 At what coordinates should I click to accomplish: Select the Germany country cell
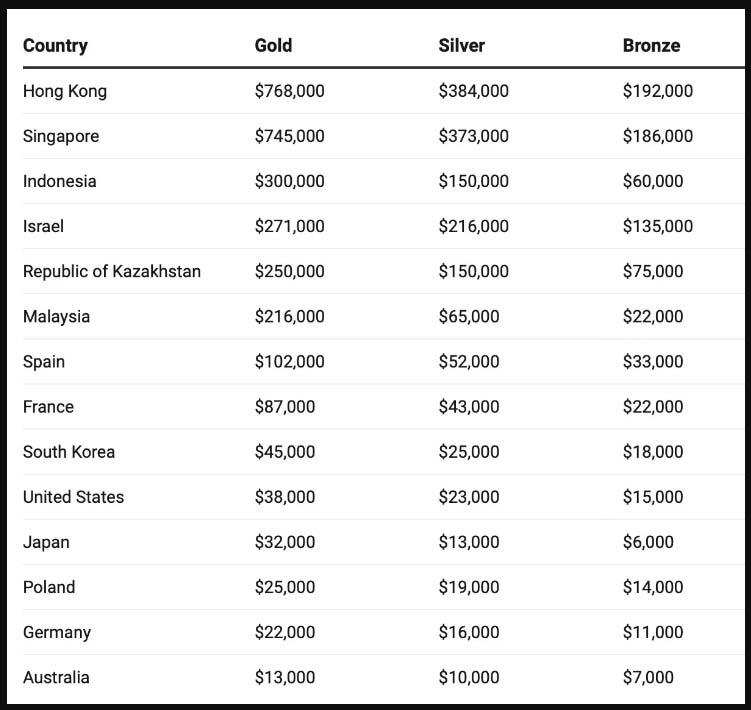[57, 632]
